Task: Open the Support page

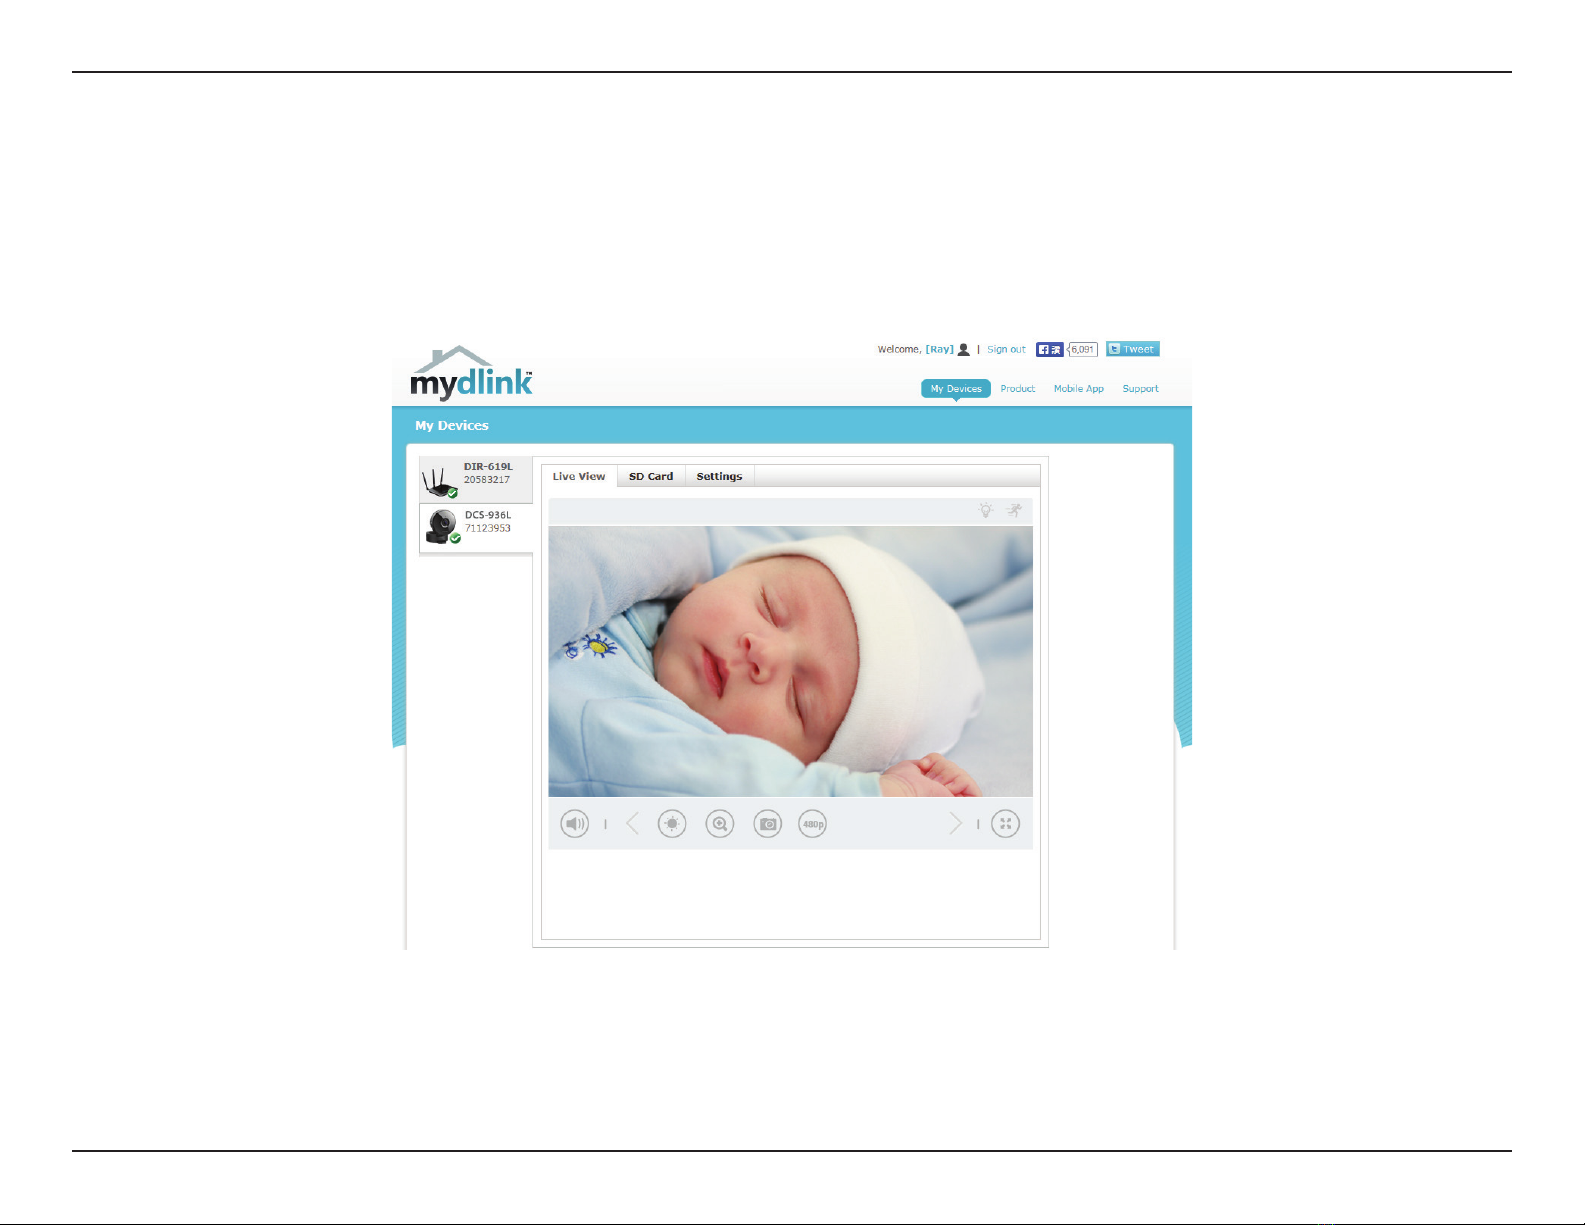Action: point(1140,388)
